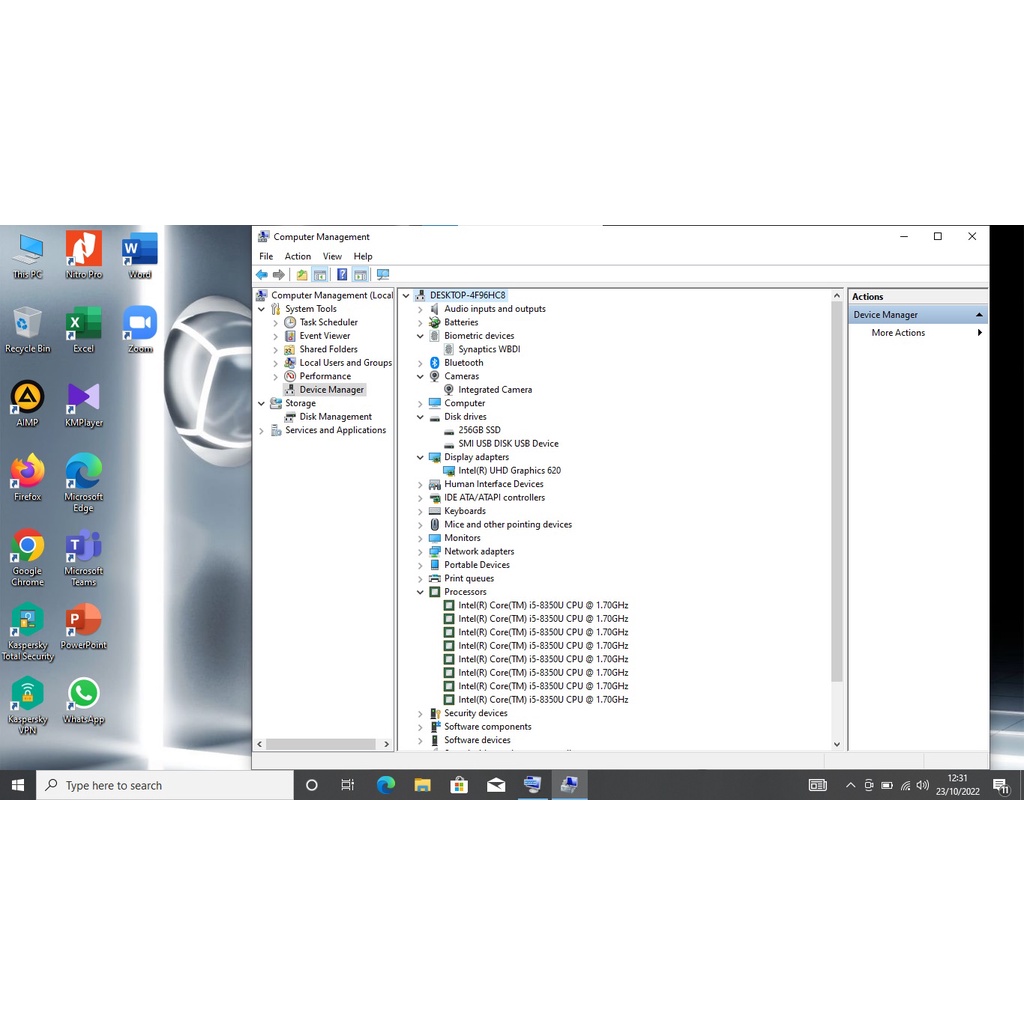Open News and interests taskbar widget
1024x1024 pixels.
point(818,786)
